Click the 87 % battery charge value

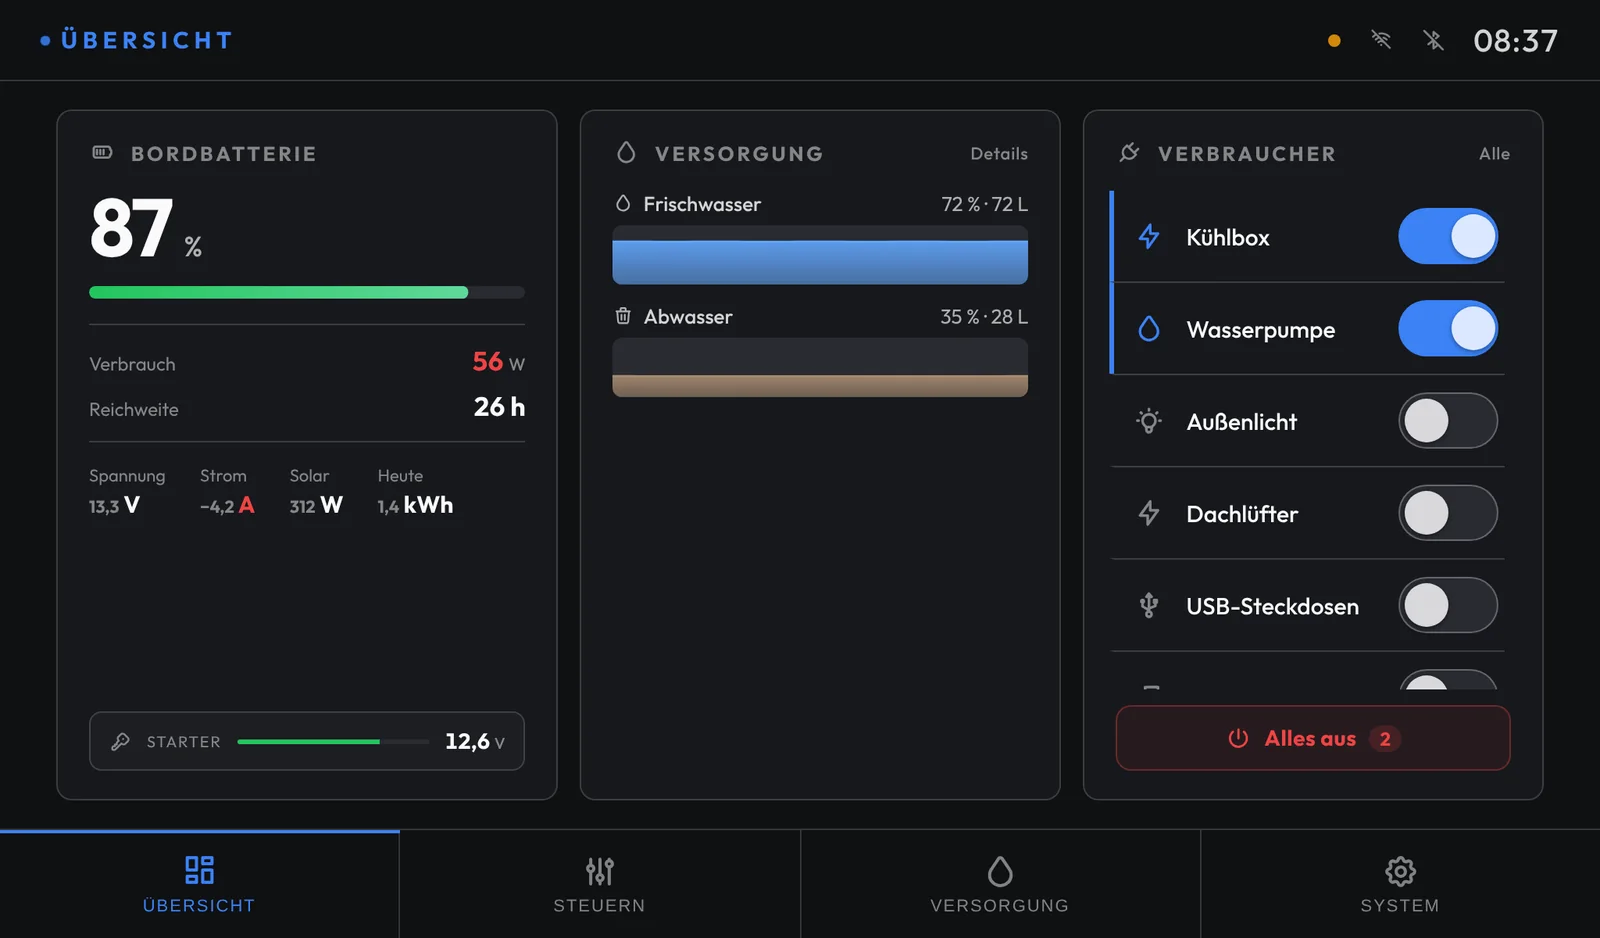pyautogui.click(x=146, y=228)
